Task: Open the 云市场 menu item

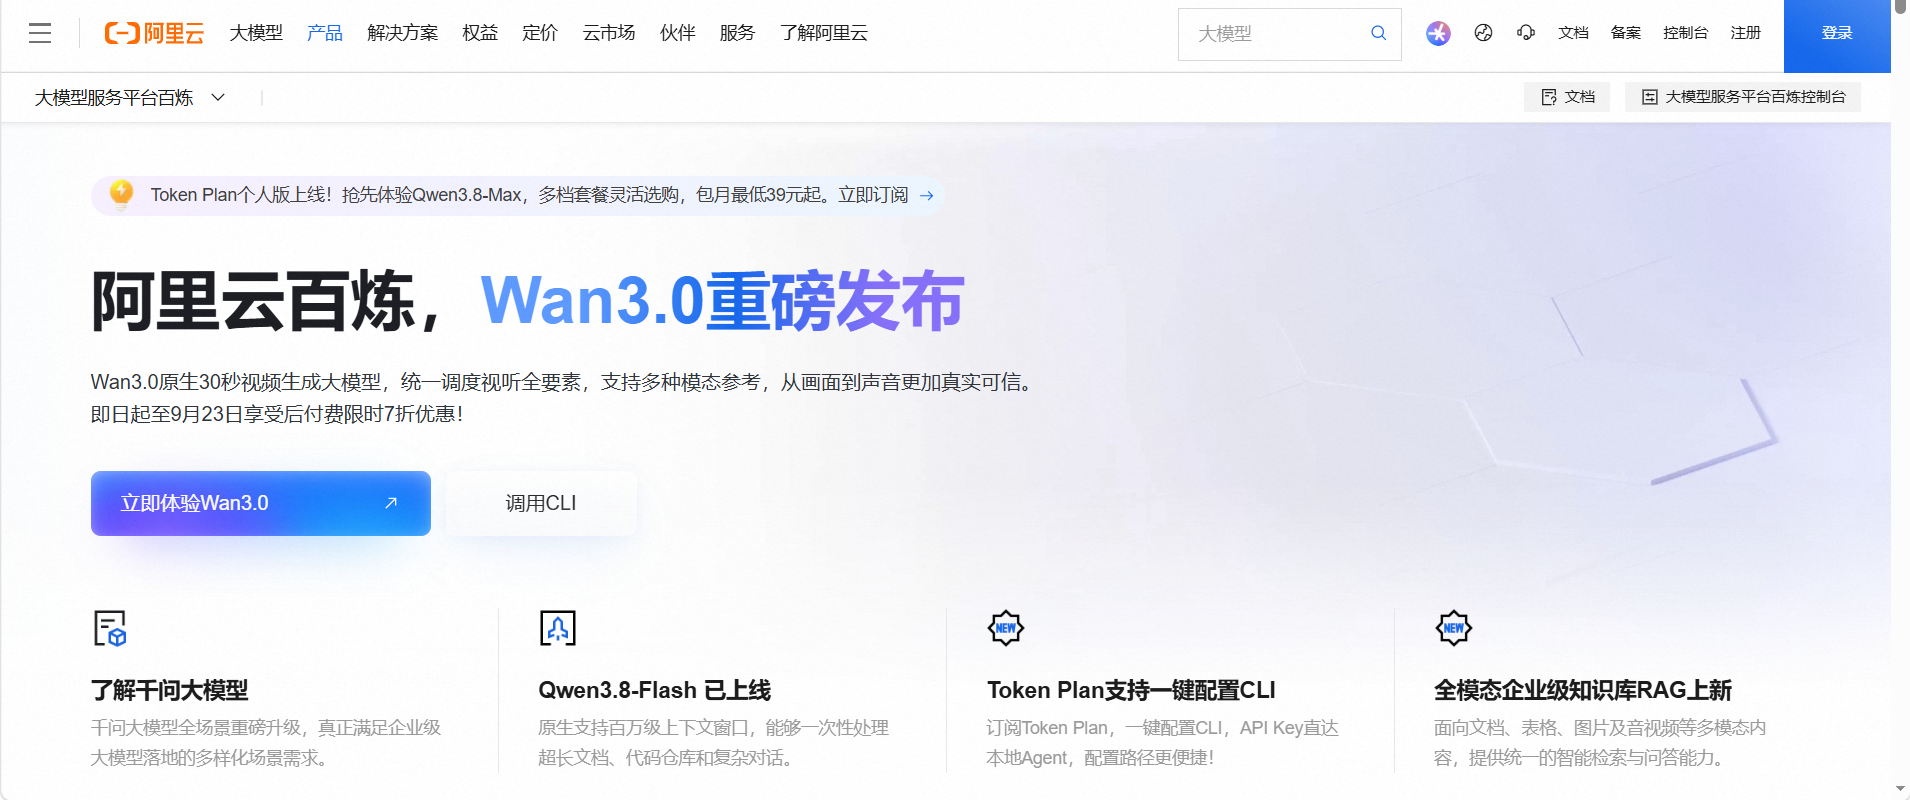Action: 609,33
